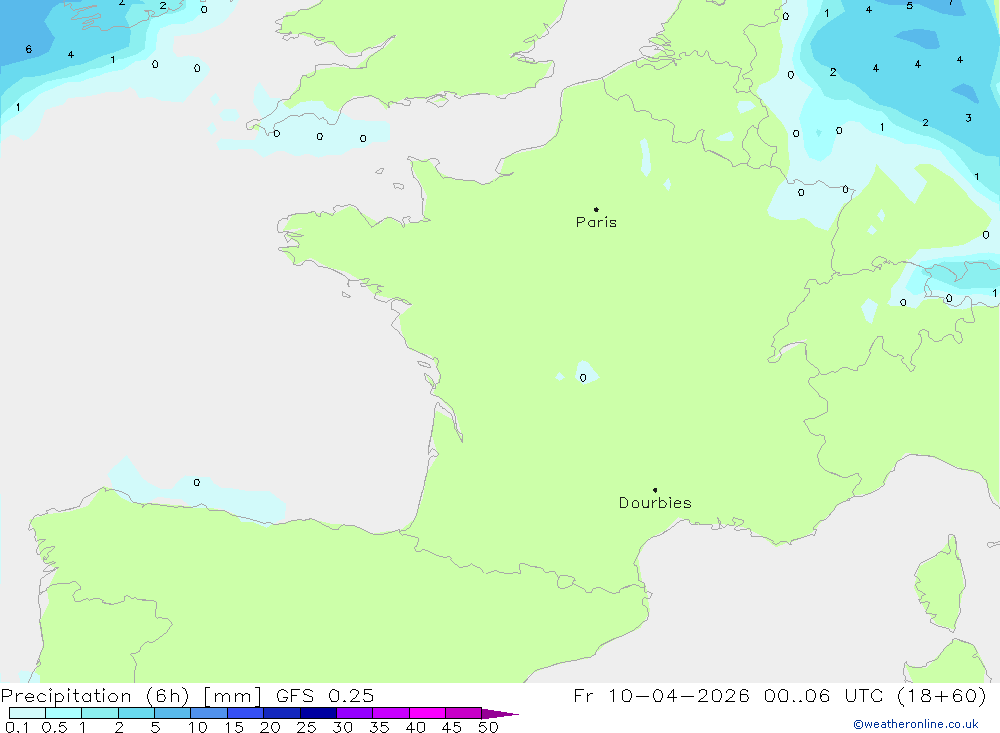Click the '25' legend label

coord(306,727)
